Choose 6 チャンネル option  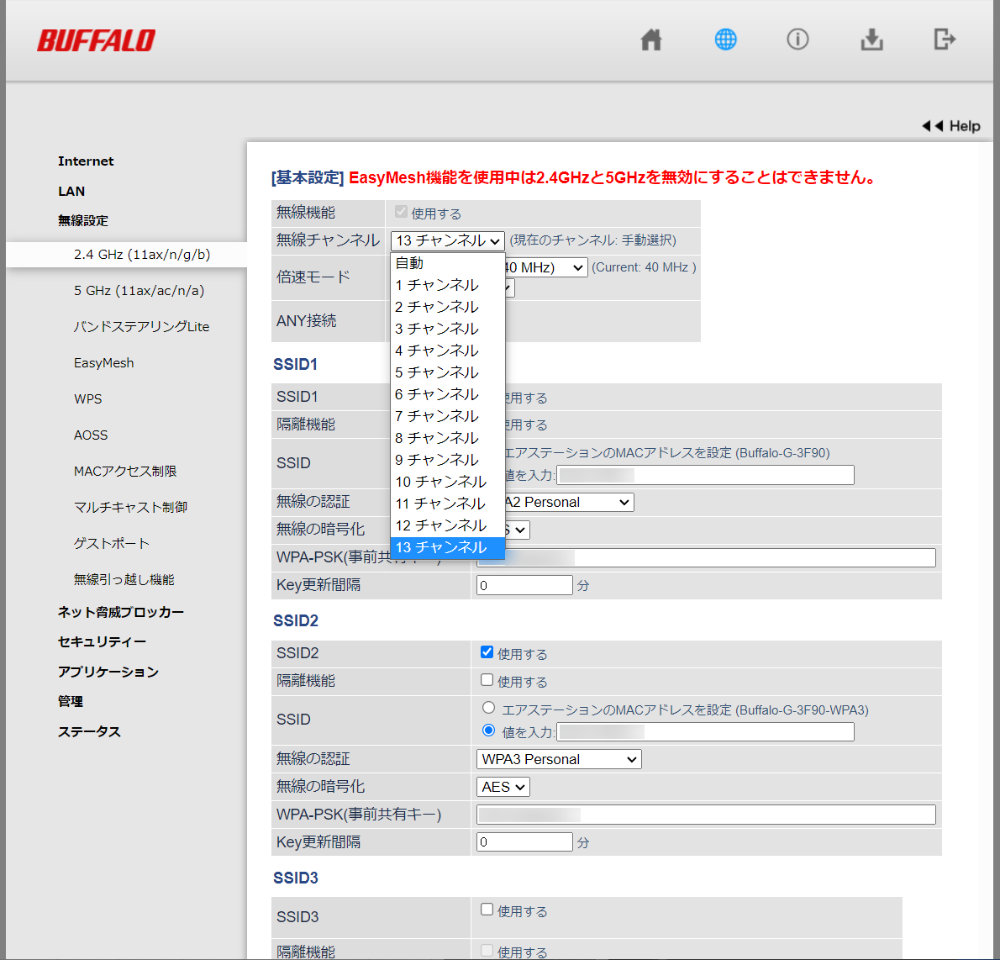click(x=447, y=394)
